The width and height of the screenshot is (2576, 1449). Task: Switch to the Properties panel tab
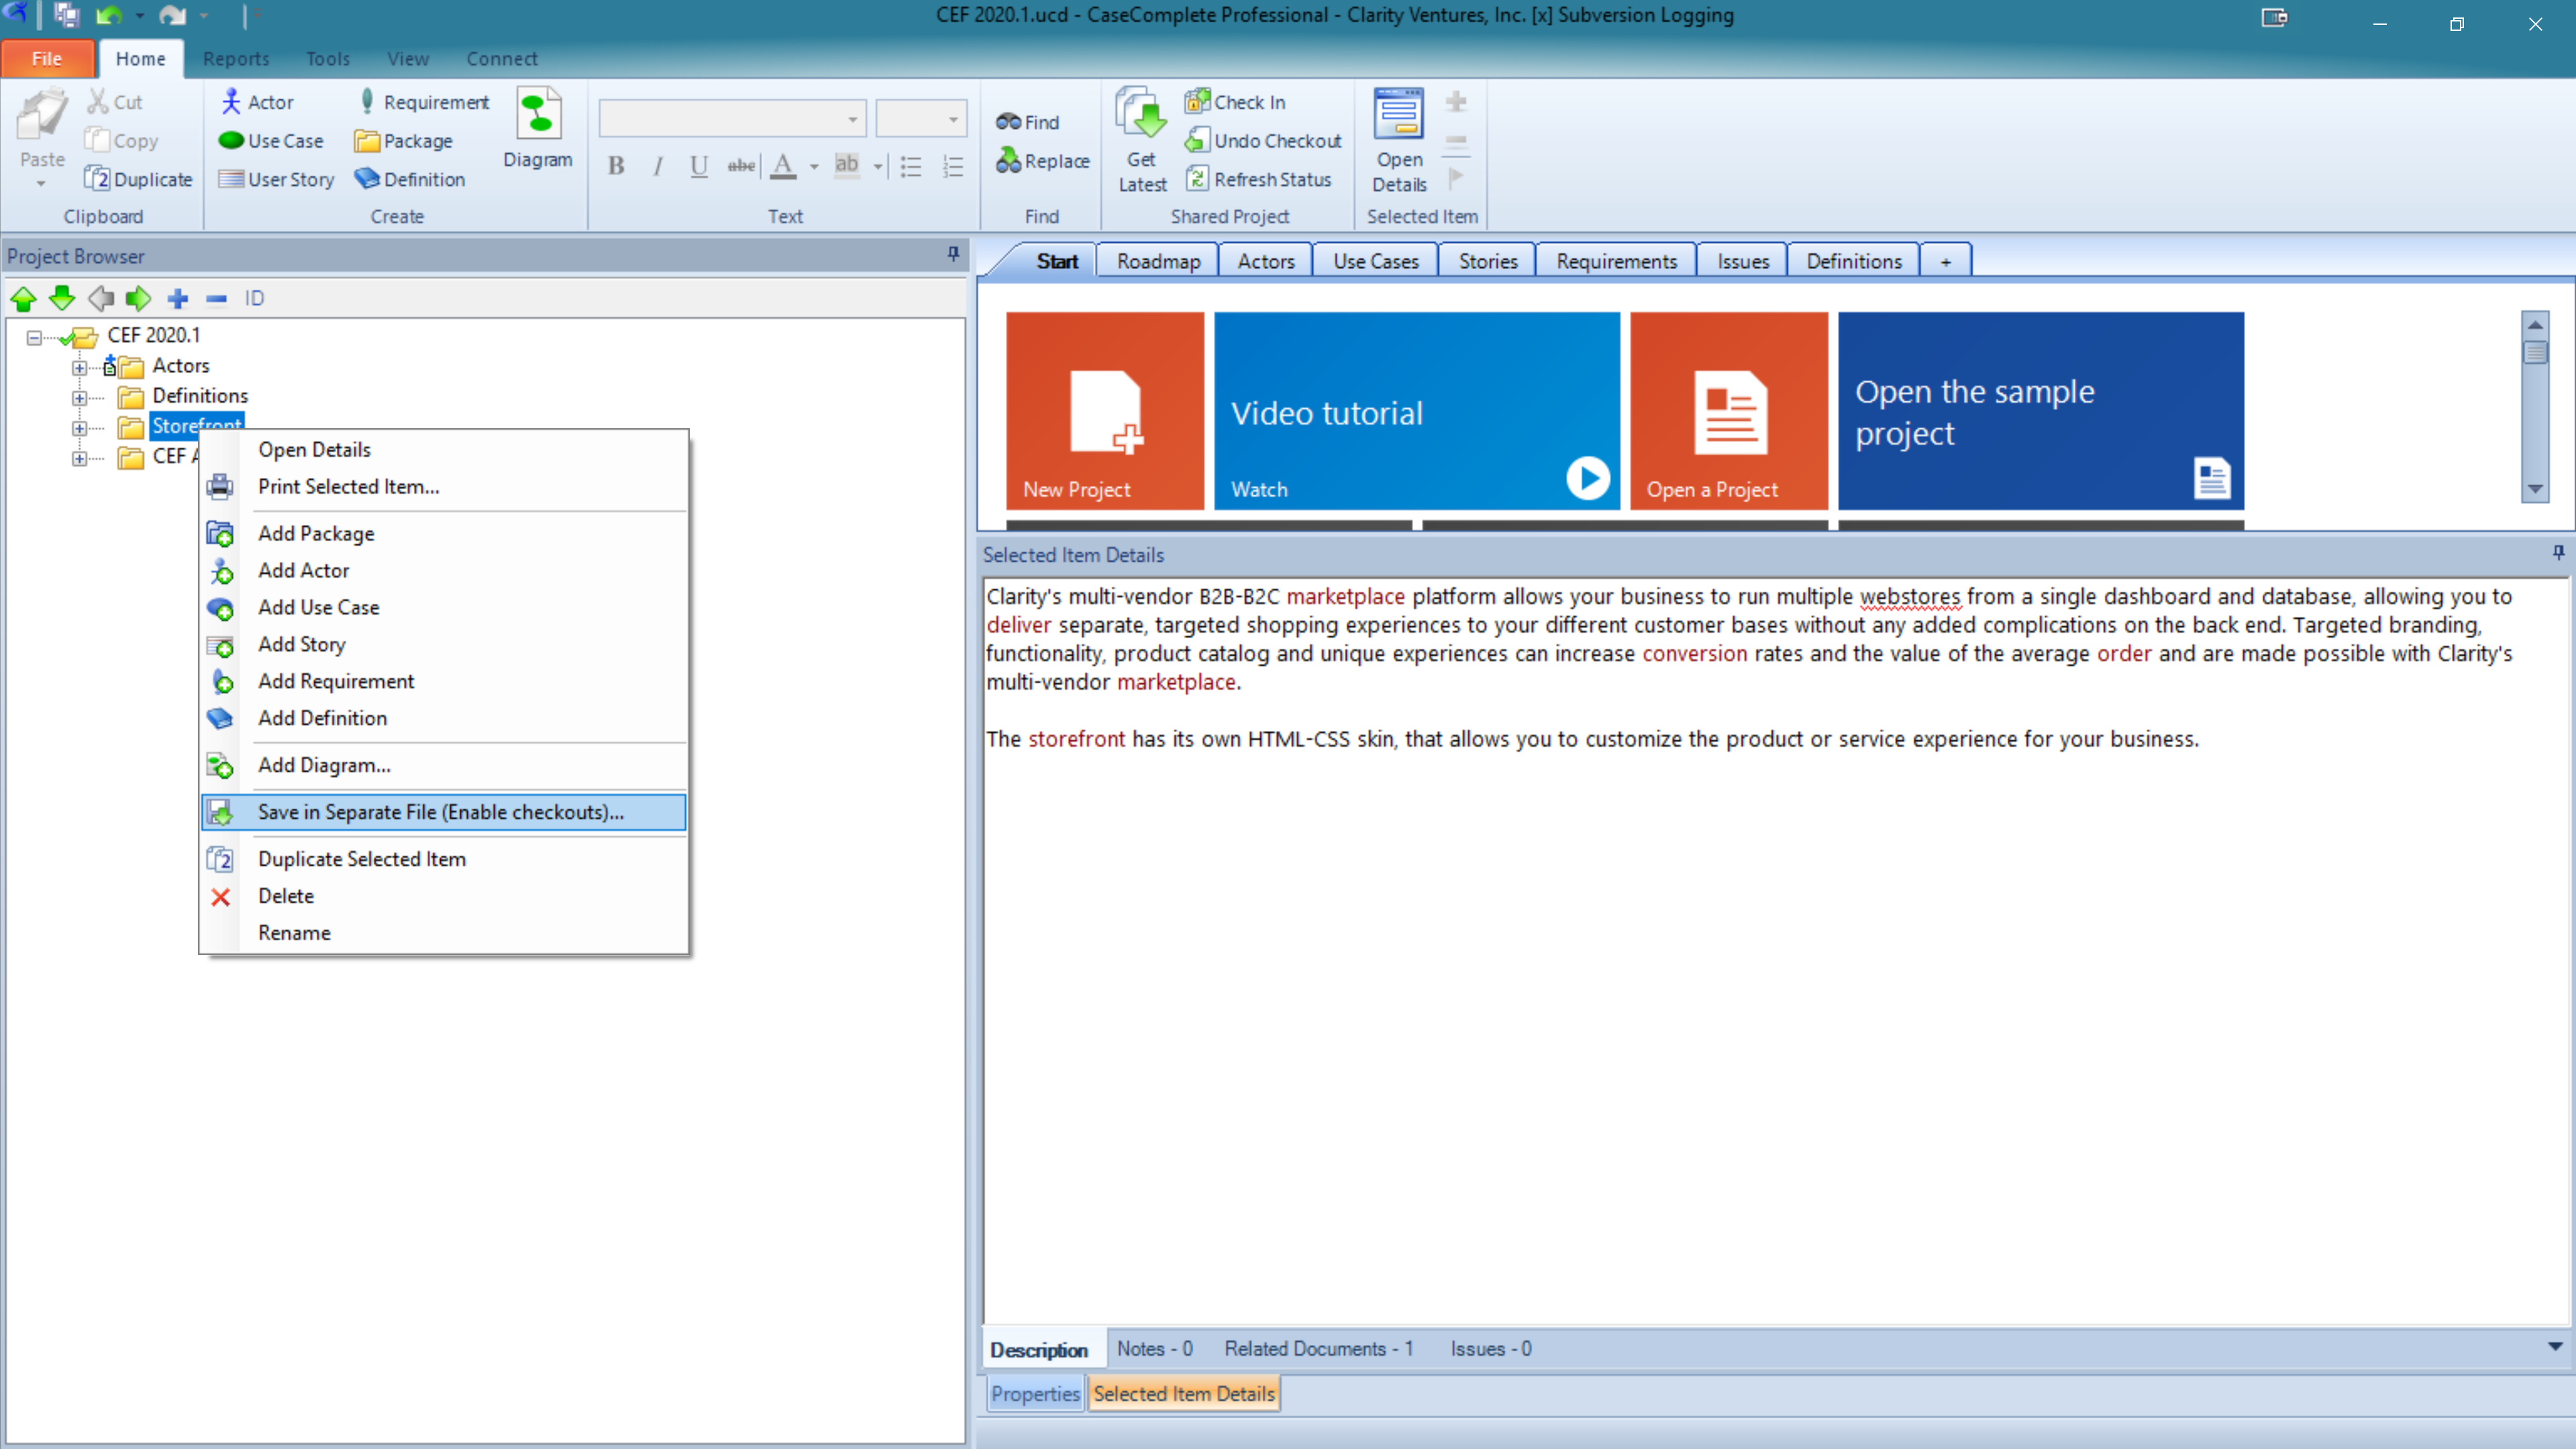point(1035,1393)
